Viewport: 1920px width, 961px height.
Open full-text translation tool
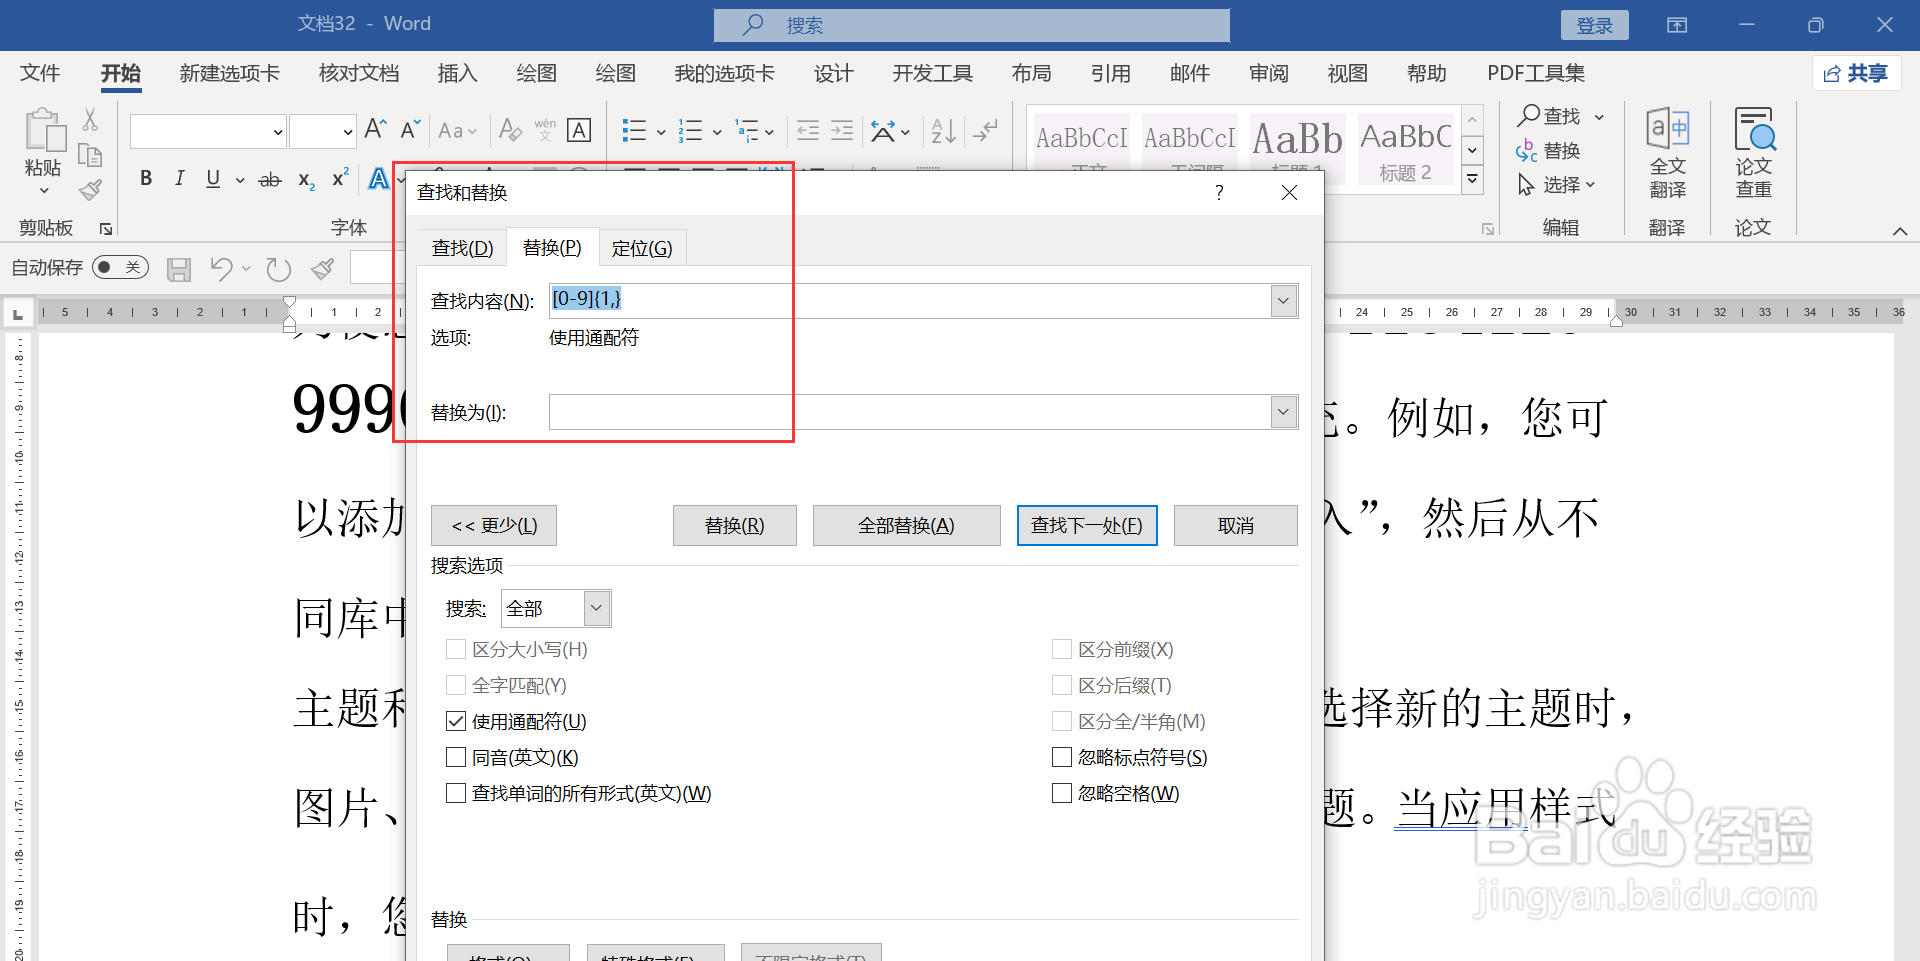click(x=1667, y=153)
